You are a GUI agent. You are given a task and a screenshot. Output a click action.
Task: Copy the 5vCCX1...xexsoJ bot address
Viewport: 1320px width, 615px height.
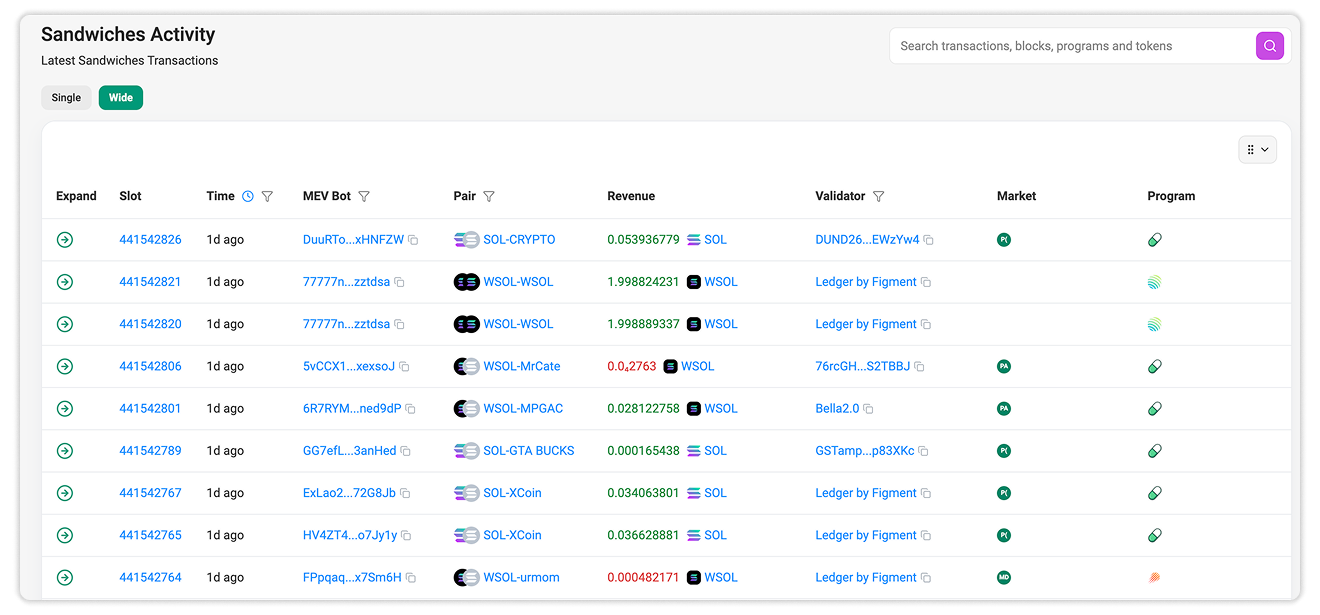pyautogui.click(x=404, y=367)
